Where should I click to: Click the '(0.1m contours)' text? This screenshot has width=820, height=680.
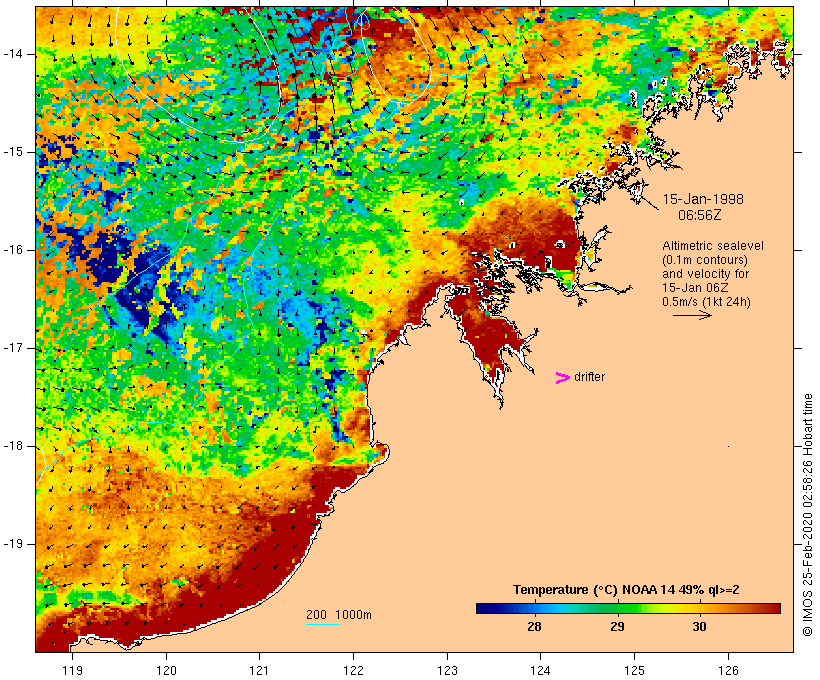point(705,260)
